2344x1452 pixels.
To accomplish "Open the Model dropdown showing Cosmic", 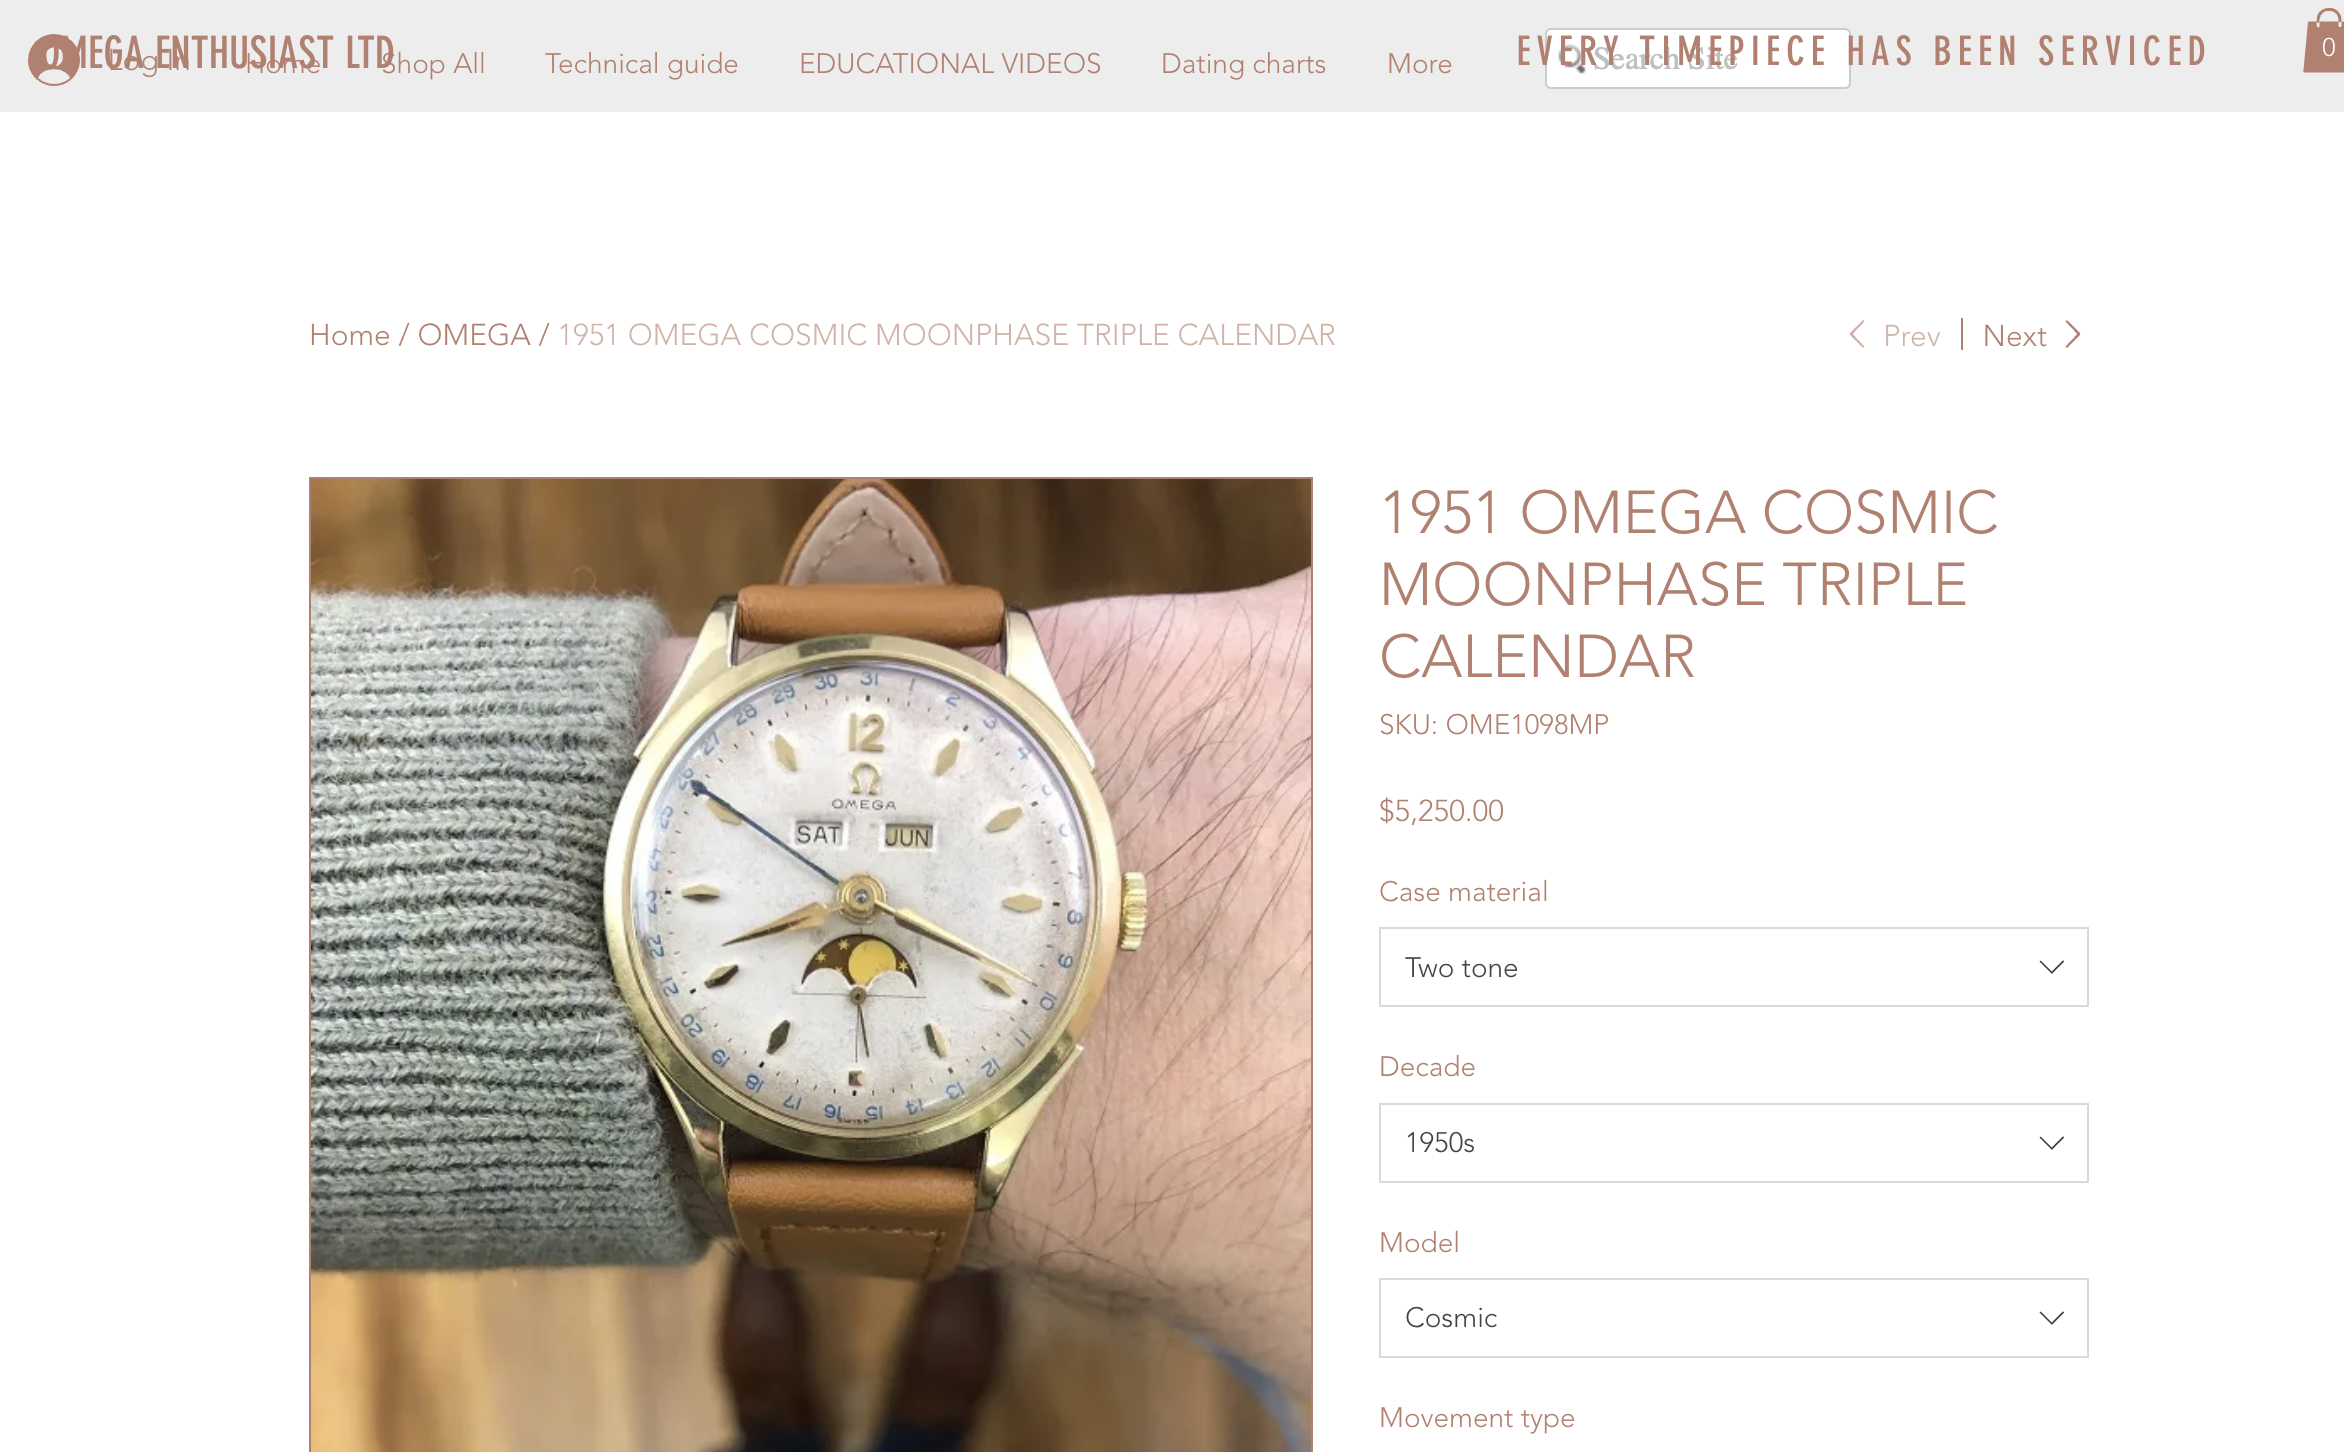I will point(1733,1318).
